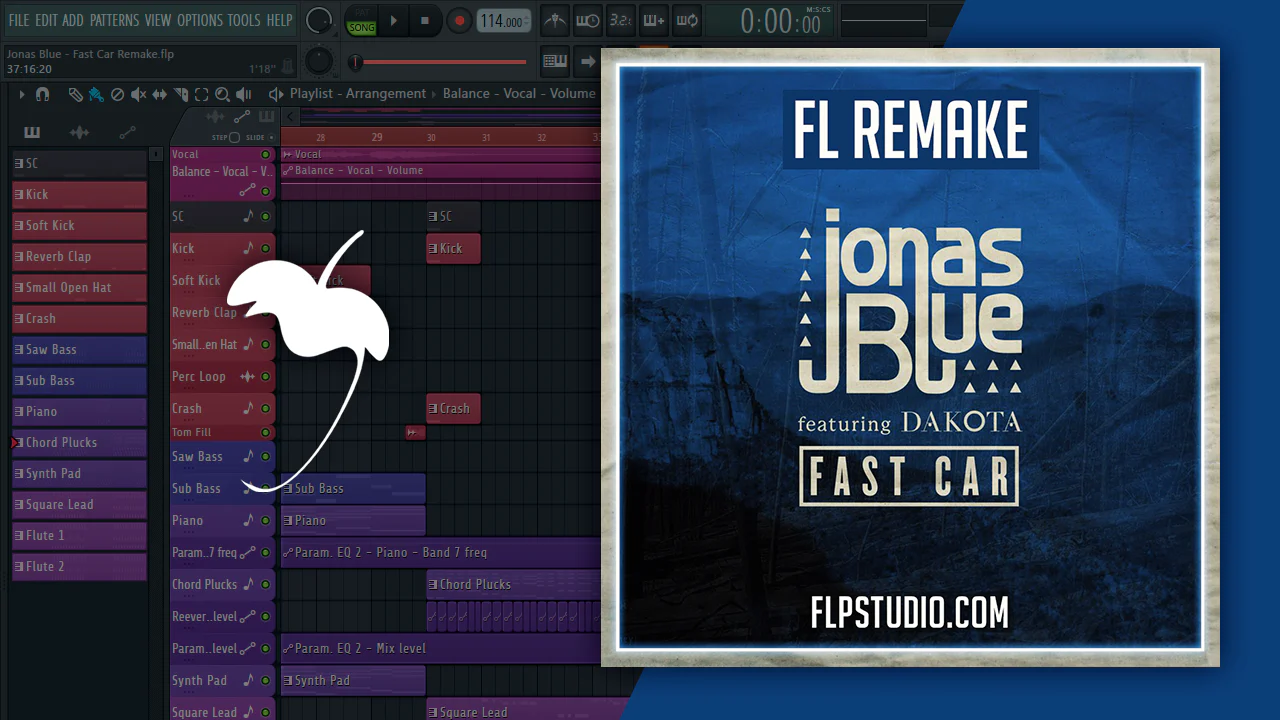Open playlist options menu arrow
This screenshot has height=720, width=1280.
click(x=22, y=94)
